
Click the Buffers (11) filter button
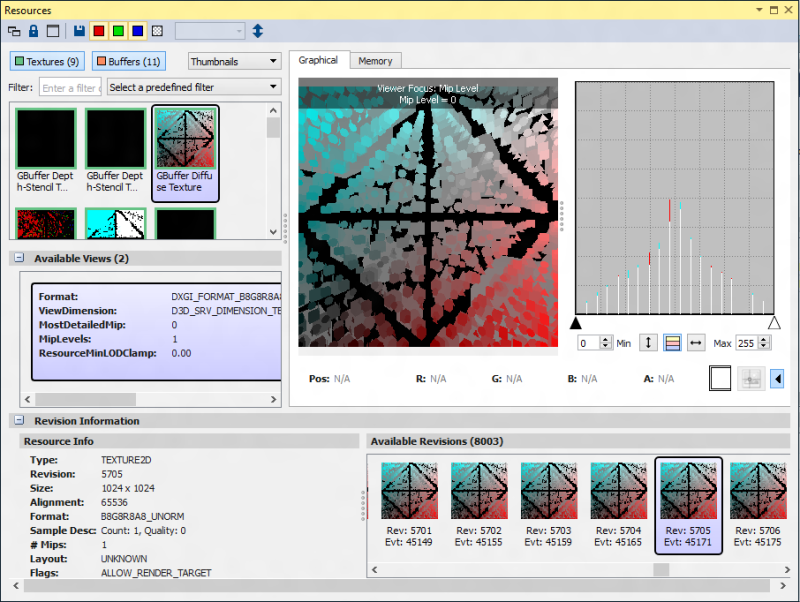coord(129,61)
